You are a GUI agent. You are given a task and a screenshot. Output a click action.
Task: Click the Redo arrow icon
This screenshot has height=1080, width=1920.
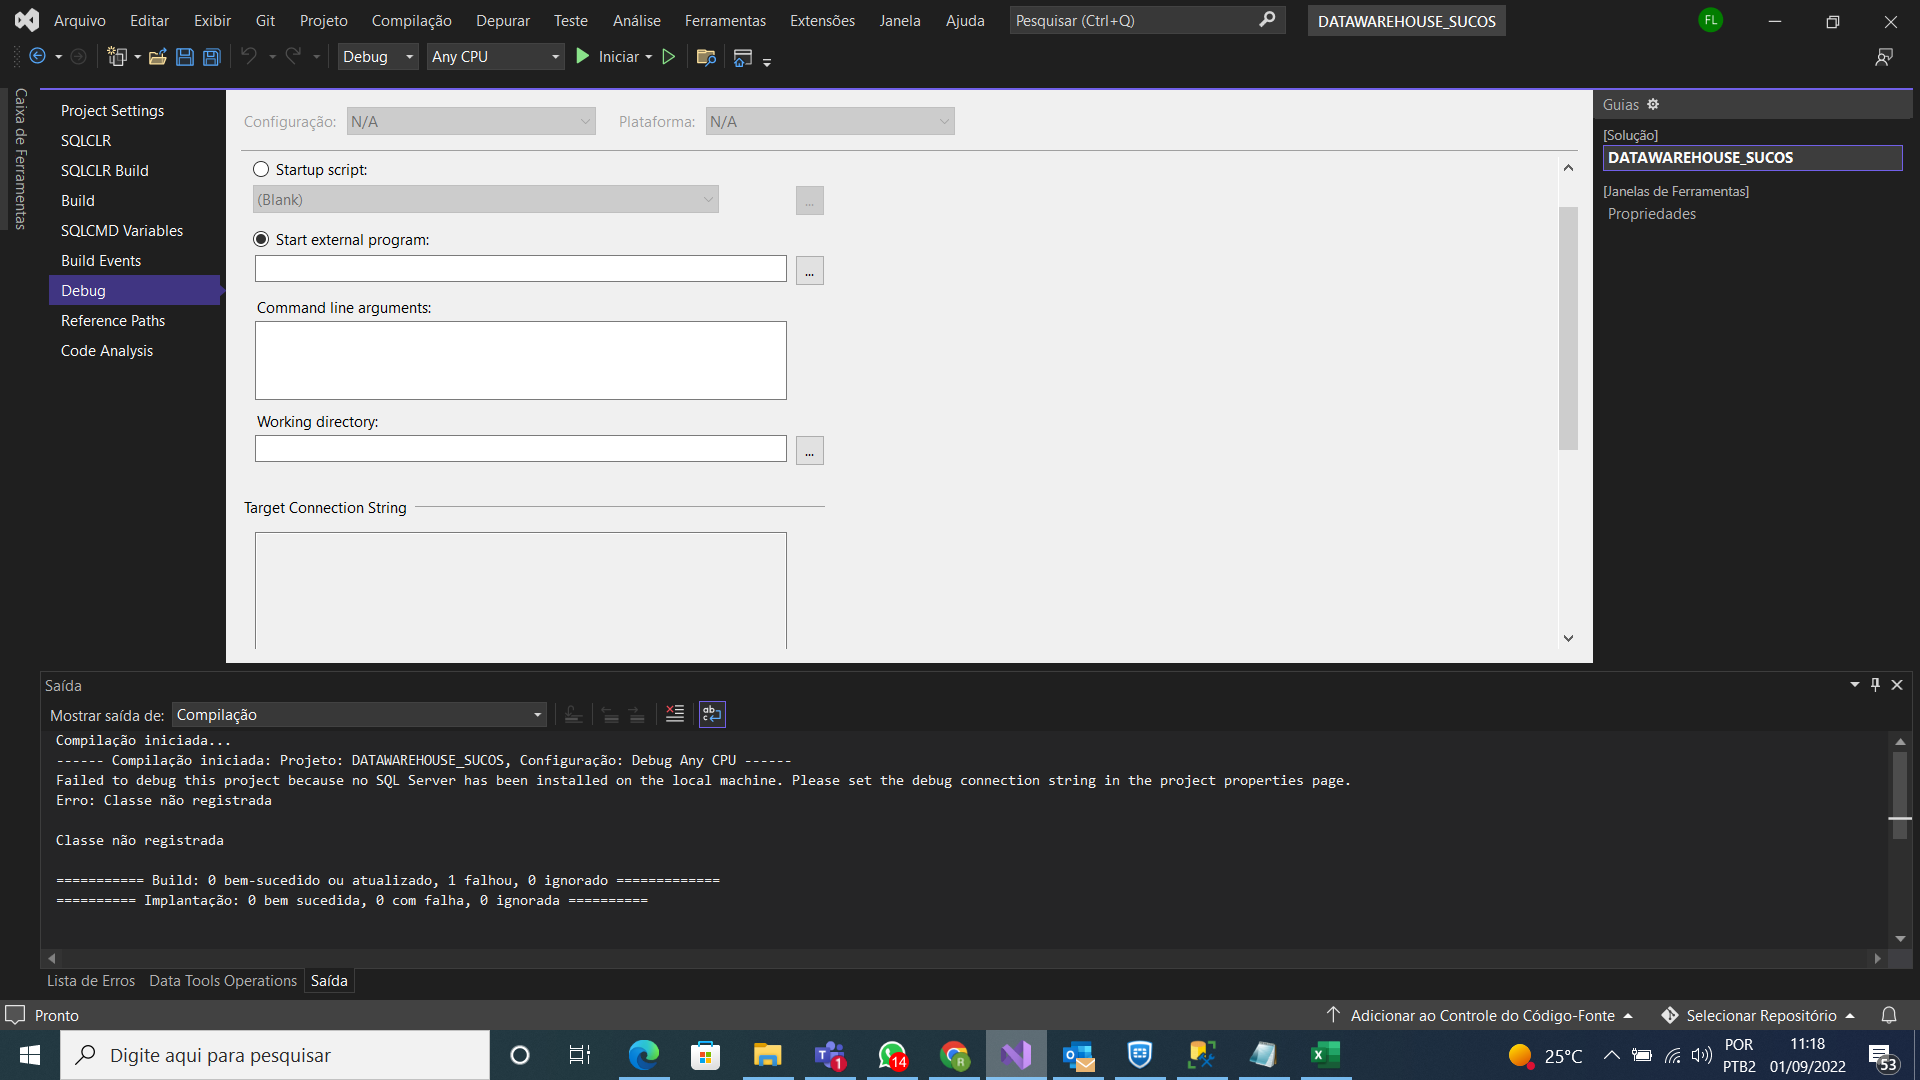(x=293, y=57)
